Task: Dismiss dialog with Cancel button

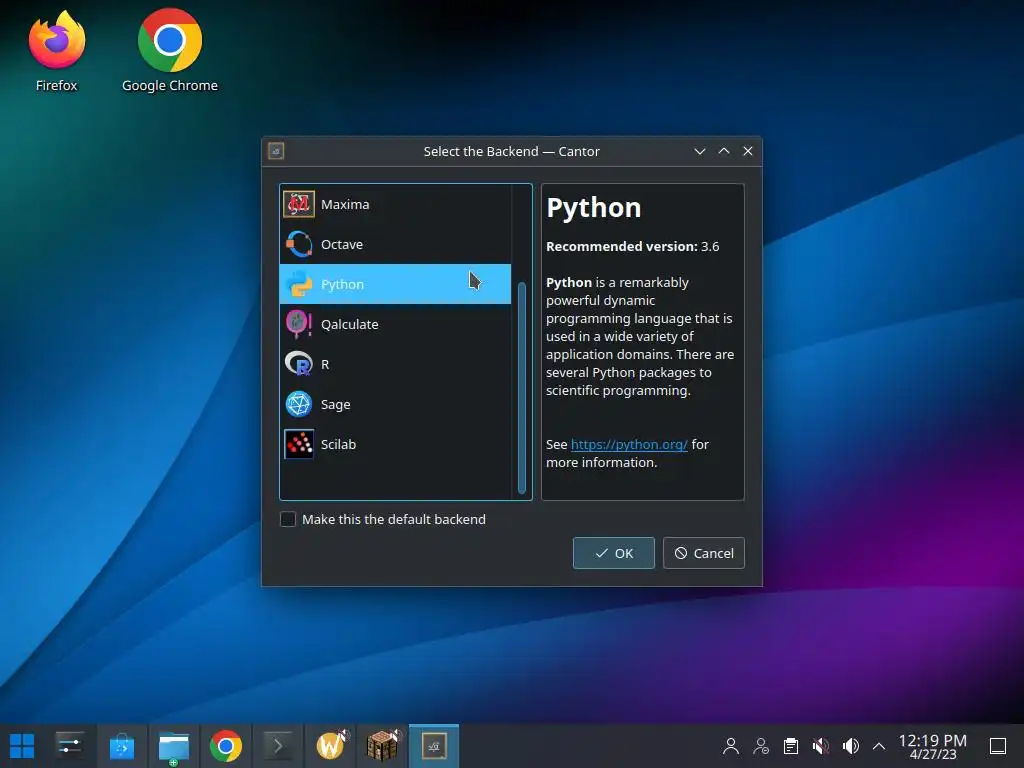Action: [703, 553]
